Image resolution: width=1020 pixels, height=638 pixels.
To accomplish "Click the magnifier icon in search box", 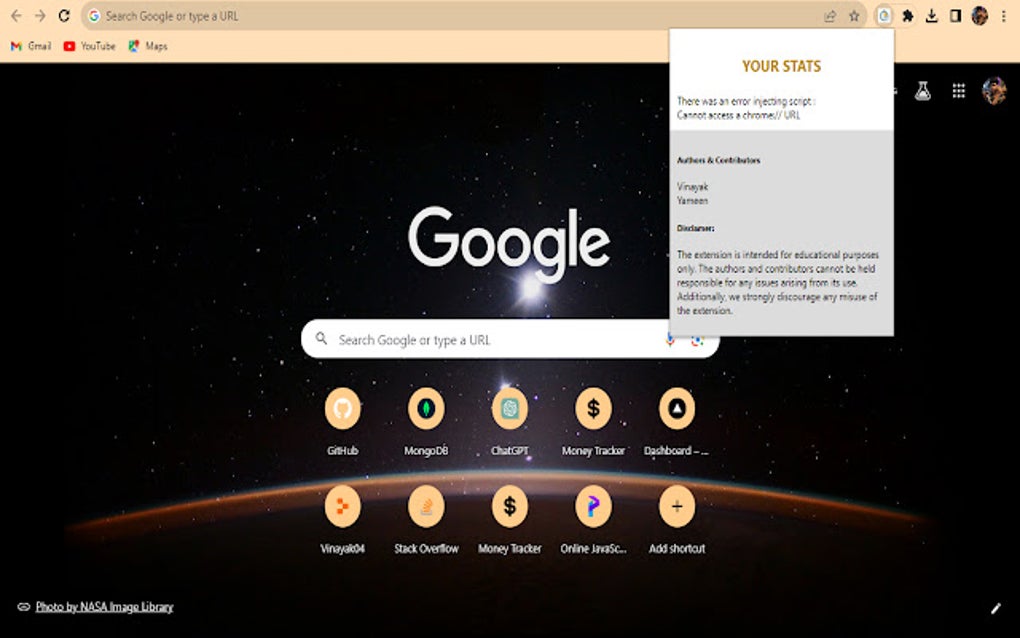I will (321, 339).
